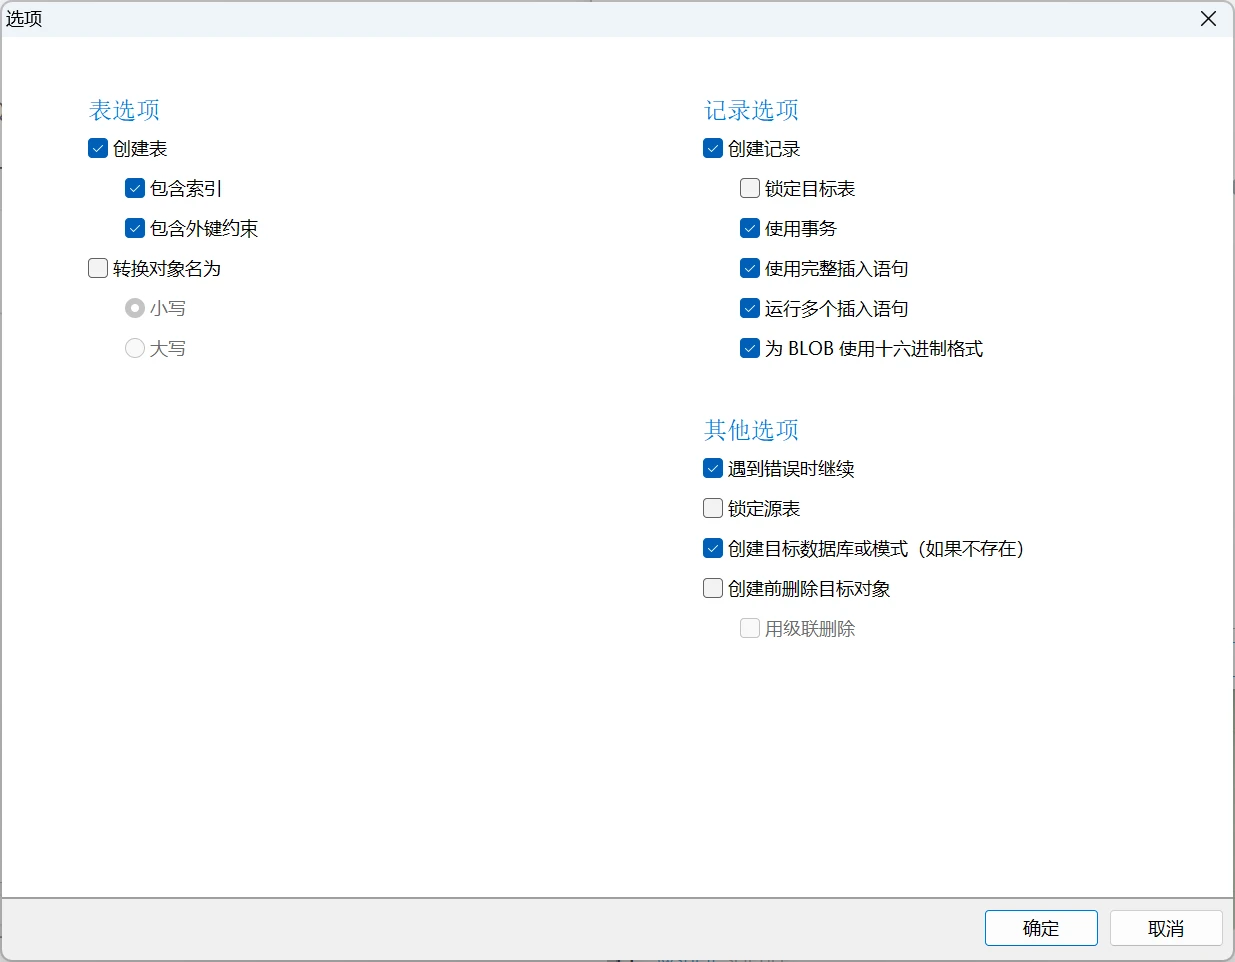This screenshot has width=1235, height=962.
Task: Click the 确定 button
Action: point(1041,928)
